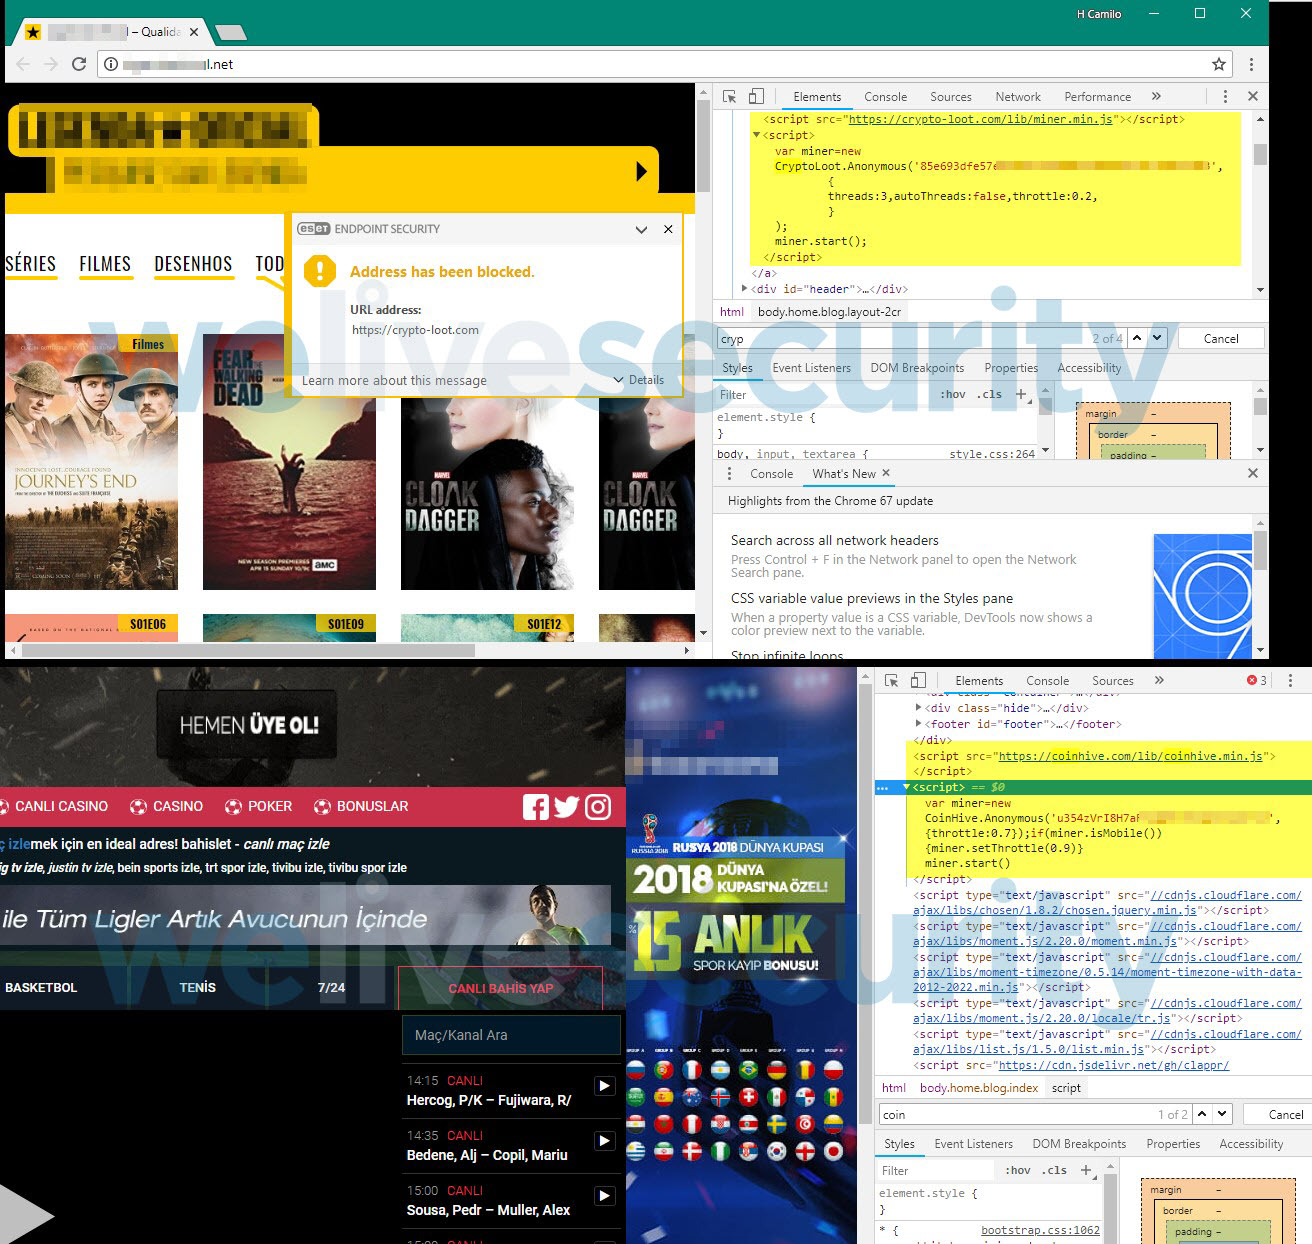The height and width of the screenshot is (1244, 1312).
Task: Go to next 'coin' search match
Action: point(1224,1114)
